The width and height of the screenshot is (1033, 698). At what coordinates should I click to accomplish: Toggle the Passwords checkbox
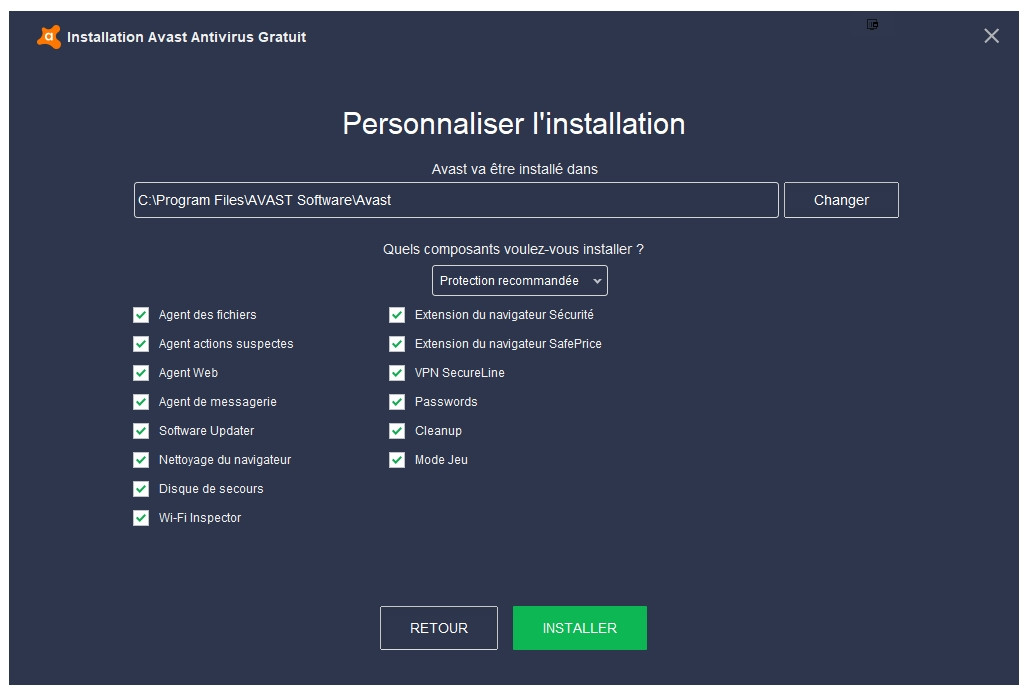397,402
